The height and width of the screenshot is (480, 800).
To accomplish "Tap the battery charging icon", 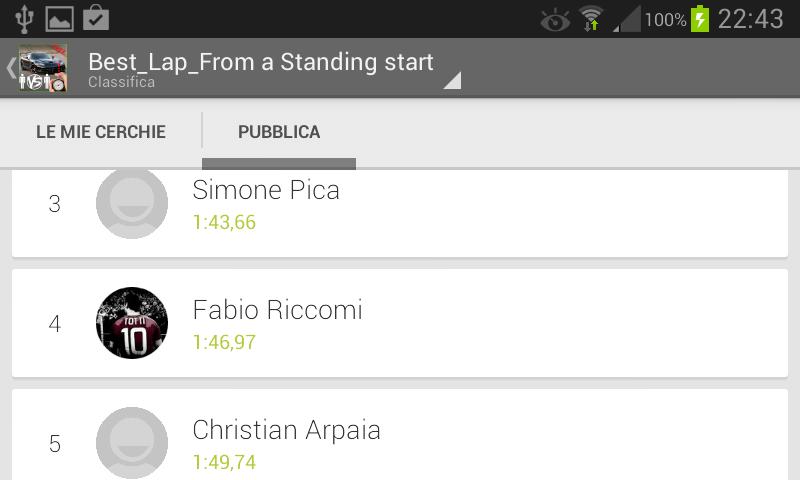I will coord(700,18).
